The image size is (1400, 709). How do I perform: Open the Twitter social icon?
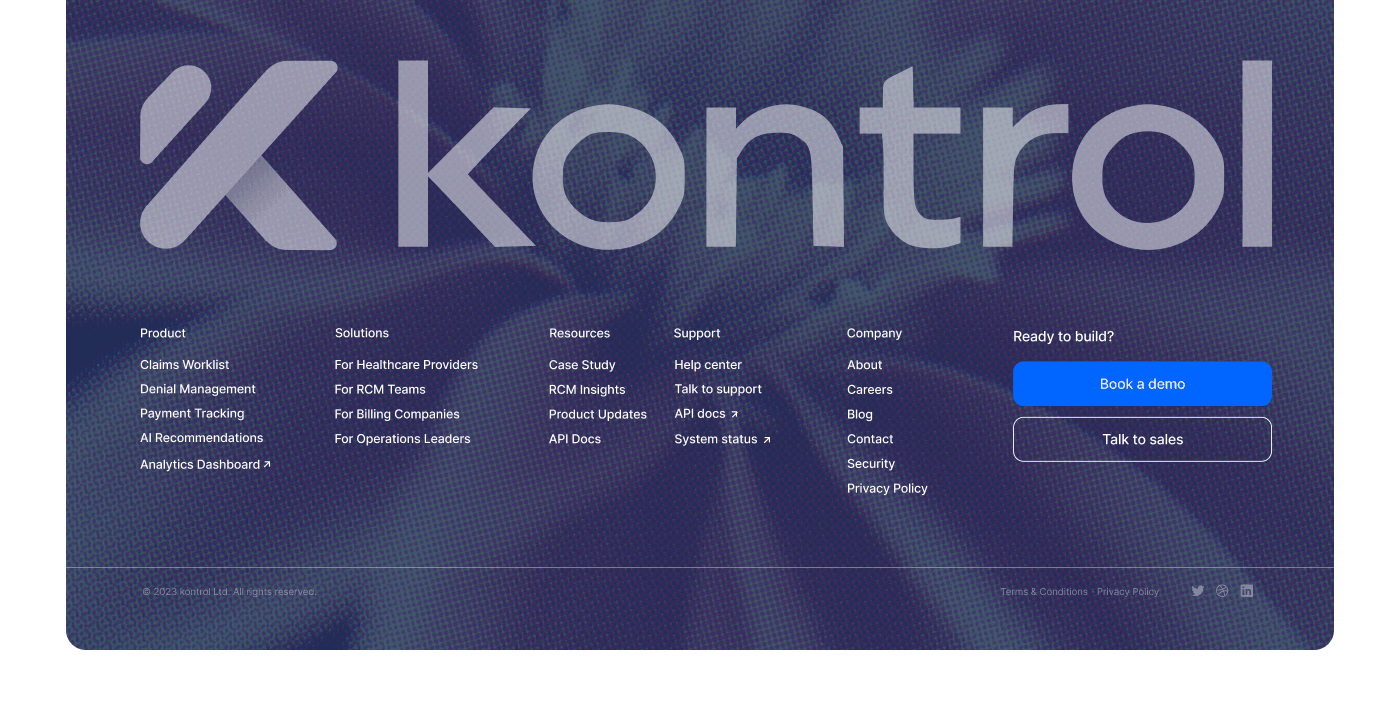pos(1197,591)
